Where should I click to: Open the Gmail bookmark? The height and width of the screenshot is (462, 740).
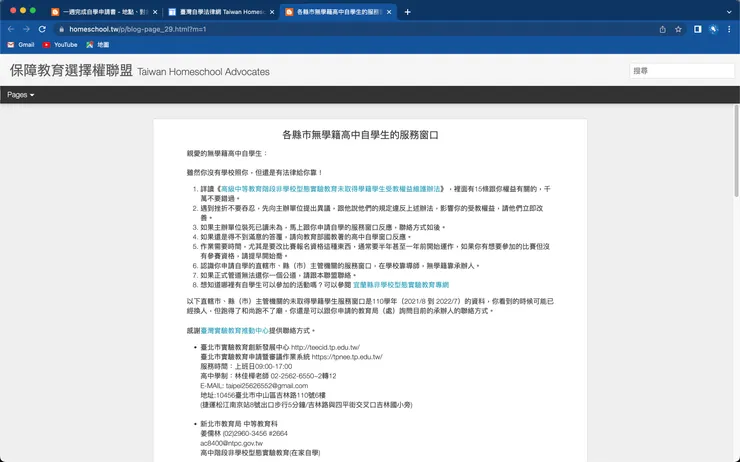click(x=21, y=45)
